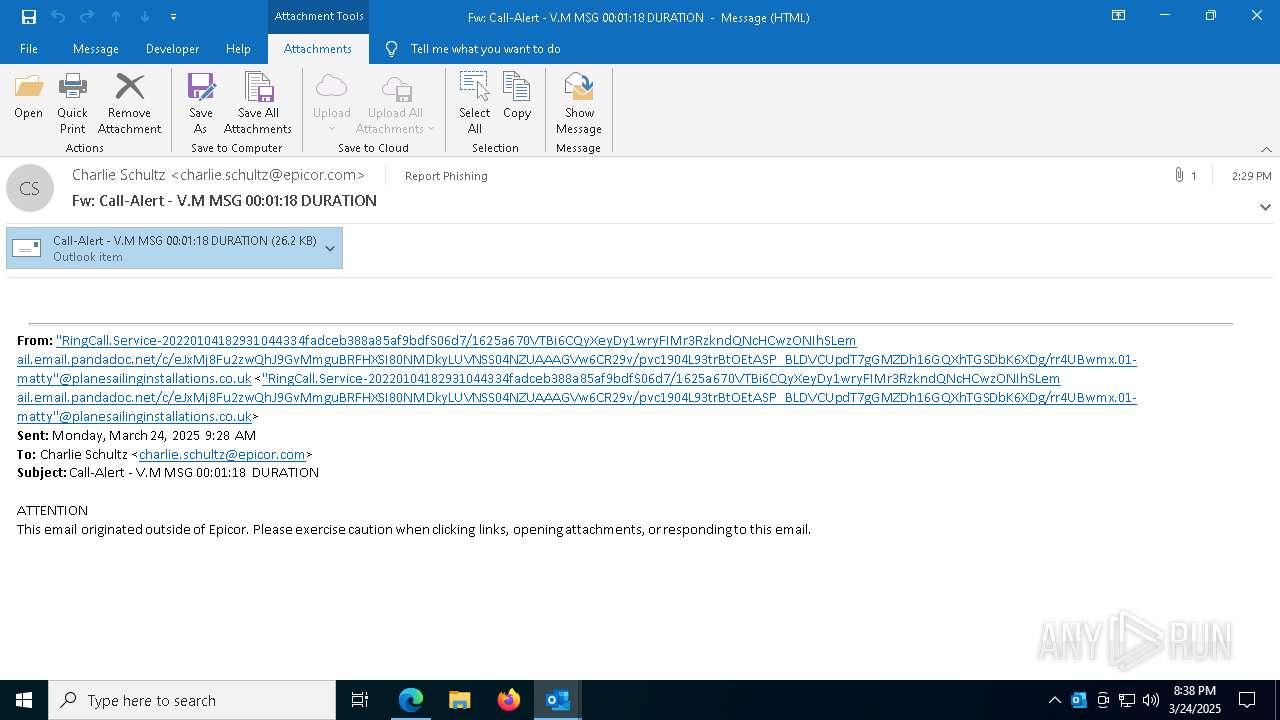Screen dimensions: 1280x720
Task: Open Task View on the taskbar
Action: pyautogui.click(x=360, y=700)
